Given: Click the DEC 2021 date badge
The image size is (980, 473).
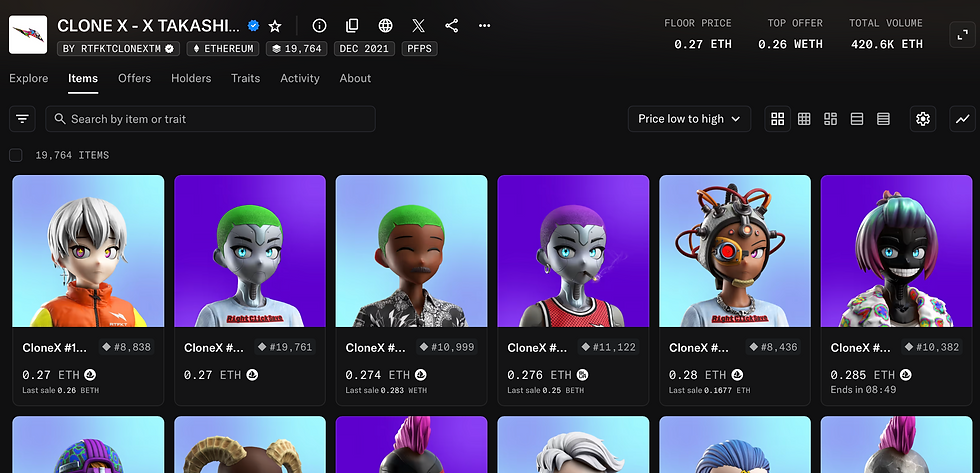Looking at the screenshot, I should pos(364,49).
